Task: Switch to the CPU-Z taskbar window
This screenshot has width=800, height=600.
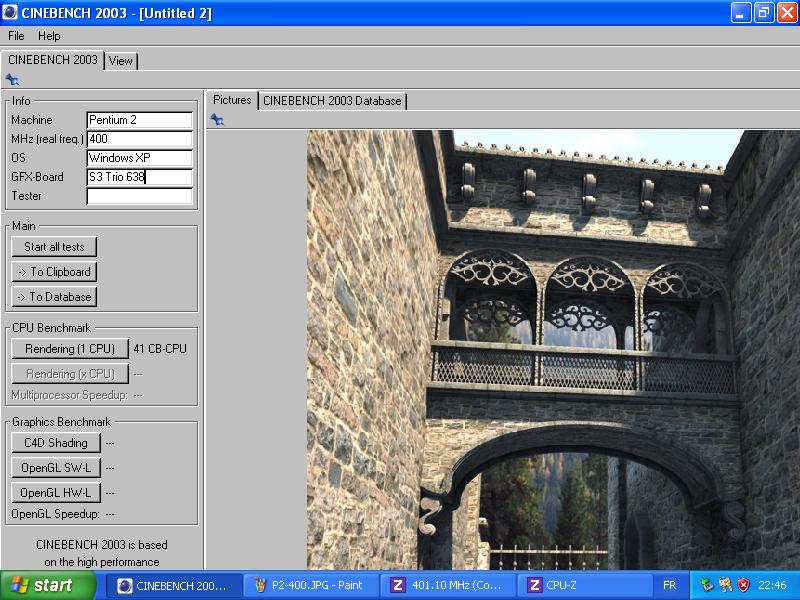Action: tap(584, 586)
